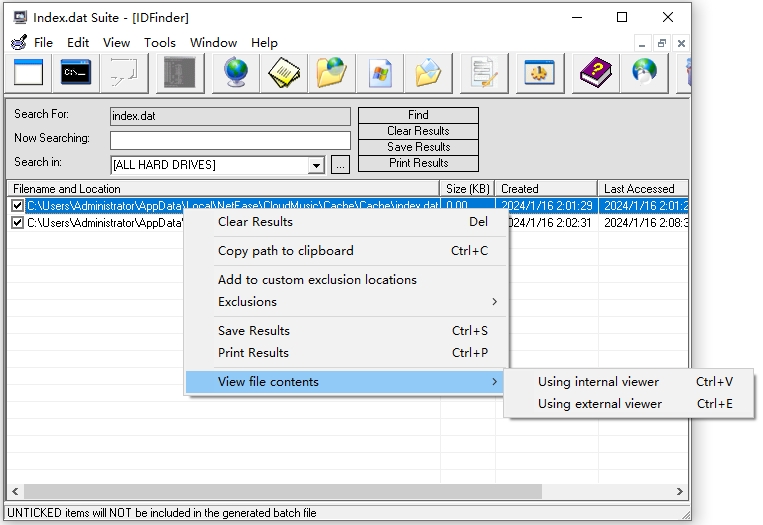This screenshot has height=525, width=763.
Task: Choose Copy path to clipboard
Action: [x=346, y=251]
